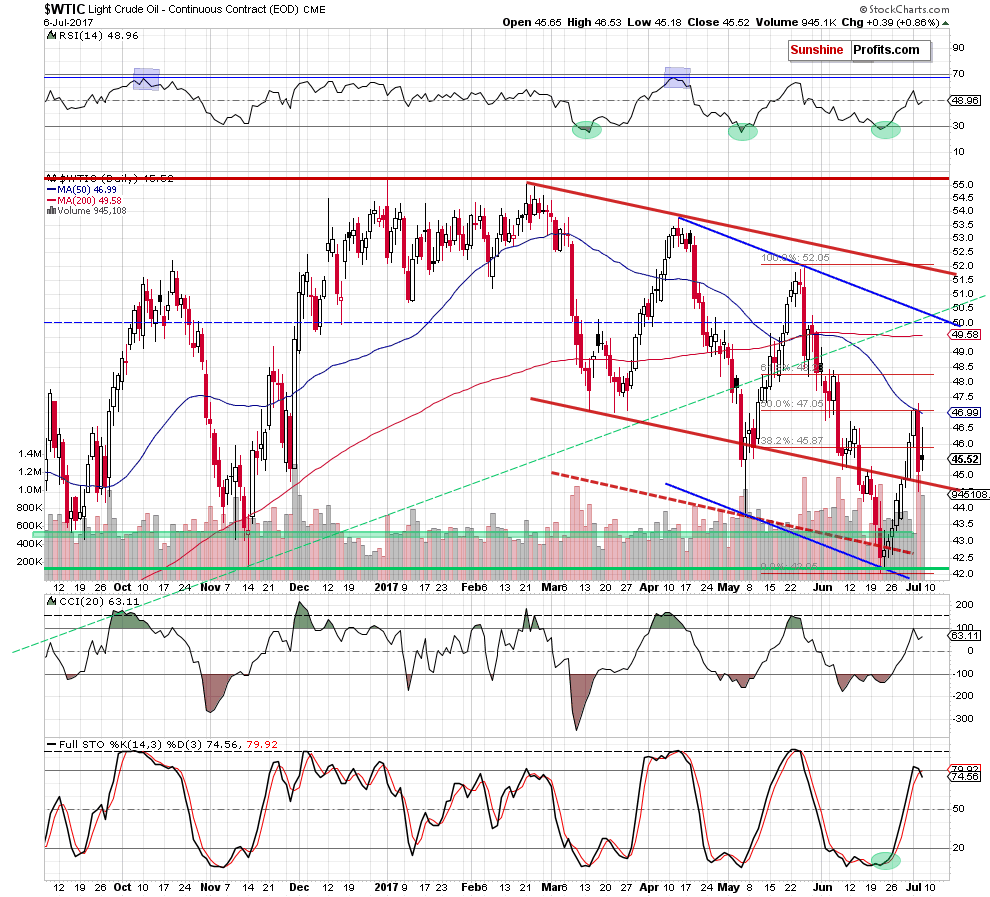Click the High 46.53 value

[x=594, y=22]
